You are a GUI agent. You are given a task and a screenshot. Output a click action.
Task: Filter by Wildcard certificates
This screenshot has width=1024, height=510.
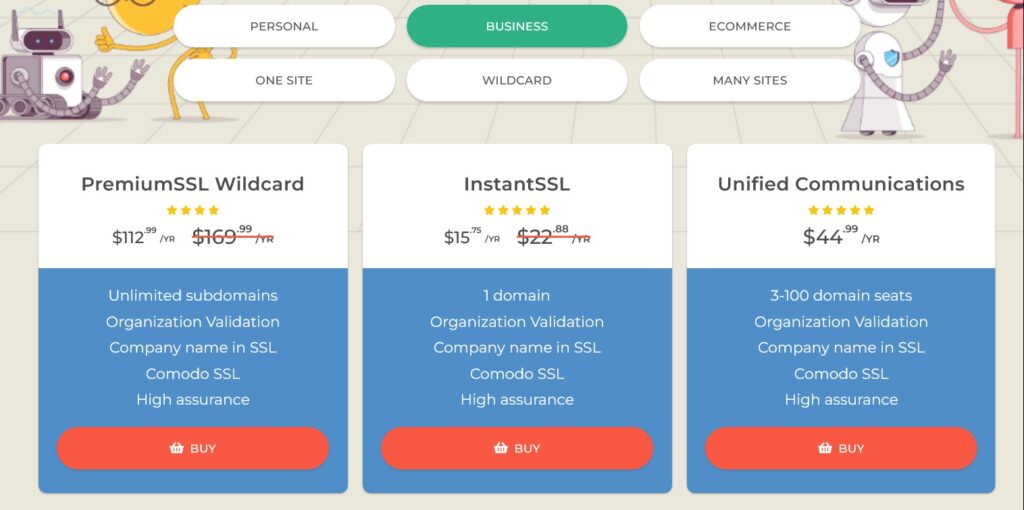(x=517, y=80)
